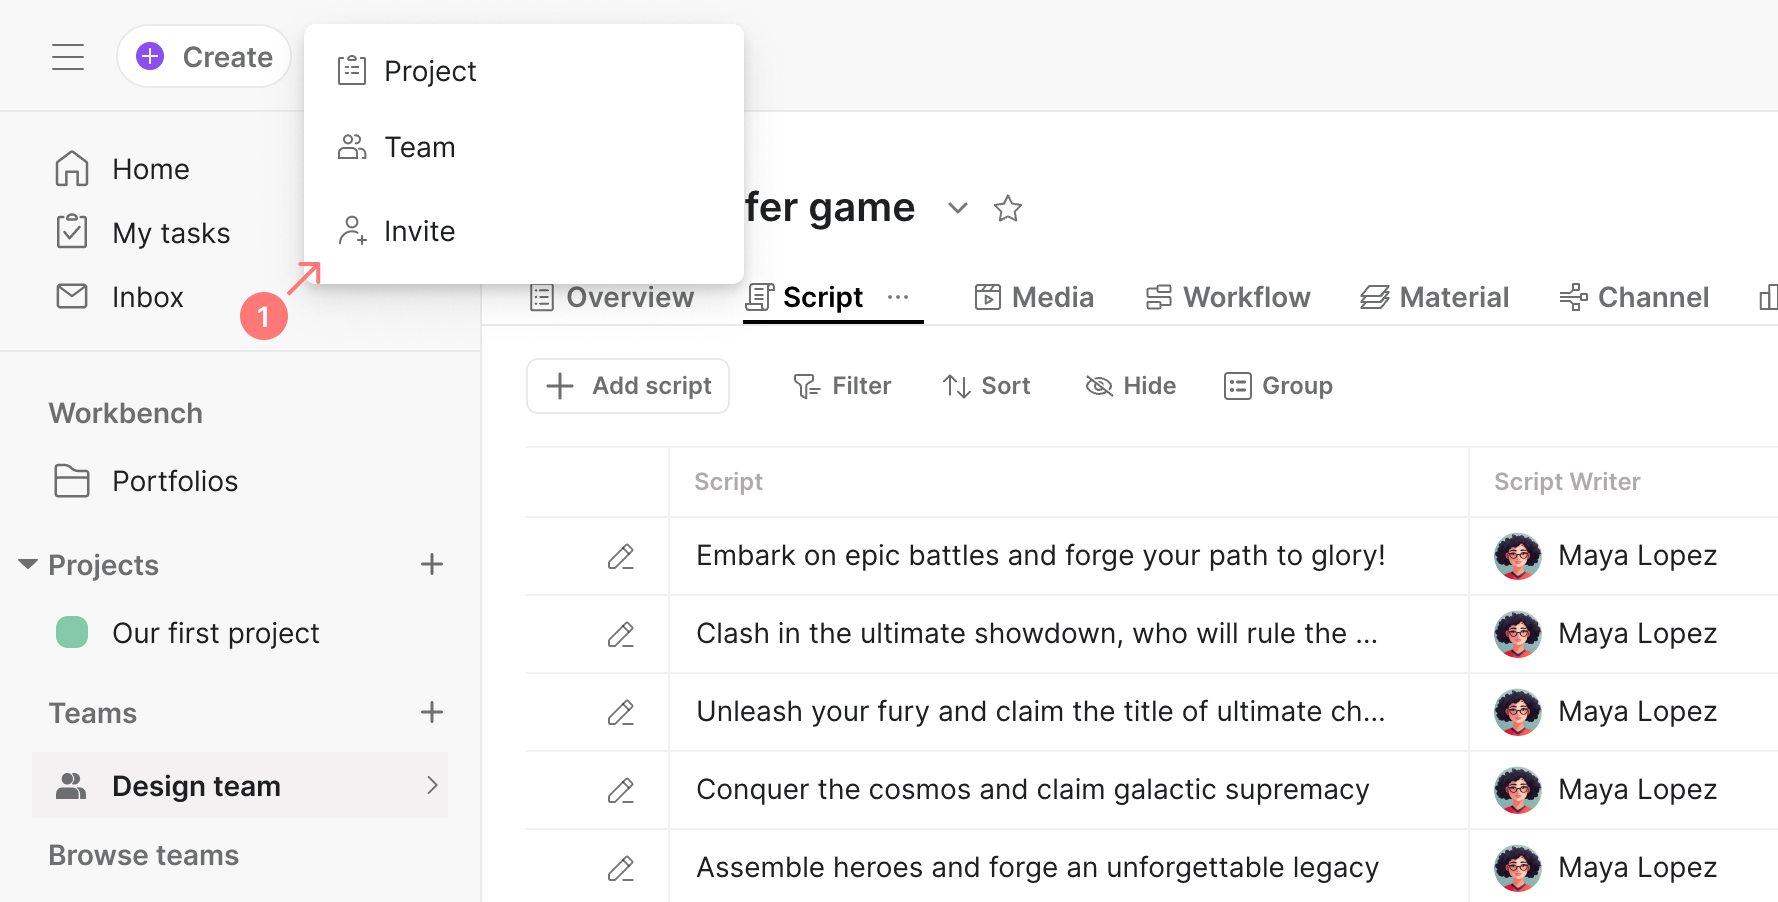The width and height of the screenshot is (1778, 902).
Task: Select Invite in the Create menu
Action: point(419,231)
